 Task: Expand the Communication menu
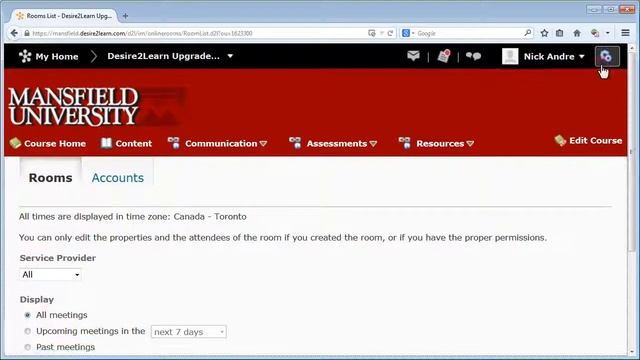[x=263, y=143]
